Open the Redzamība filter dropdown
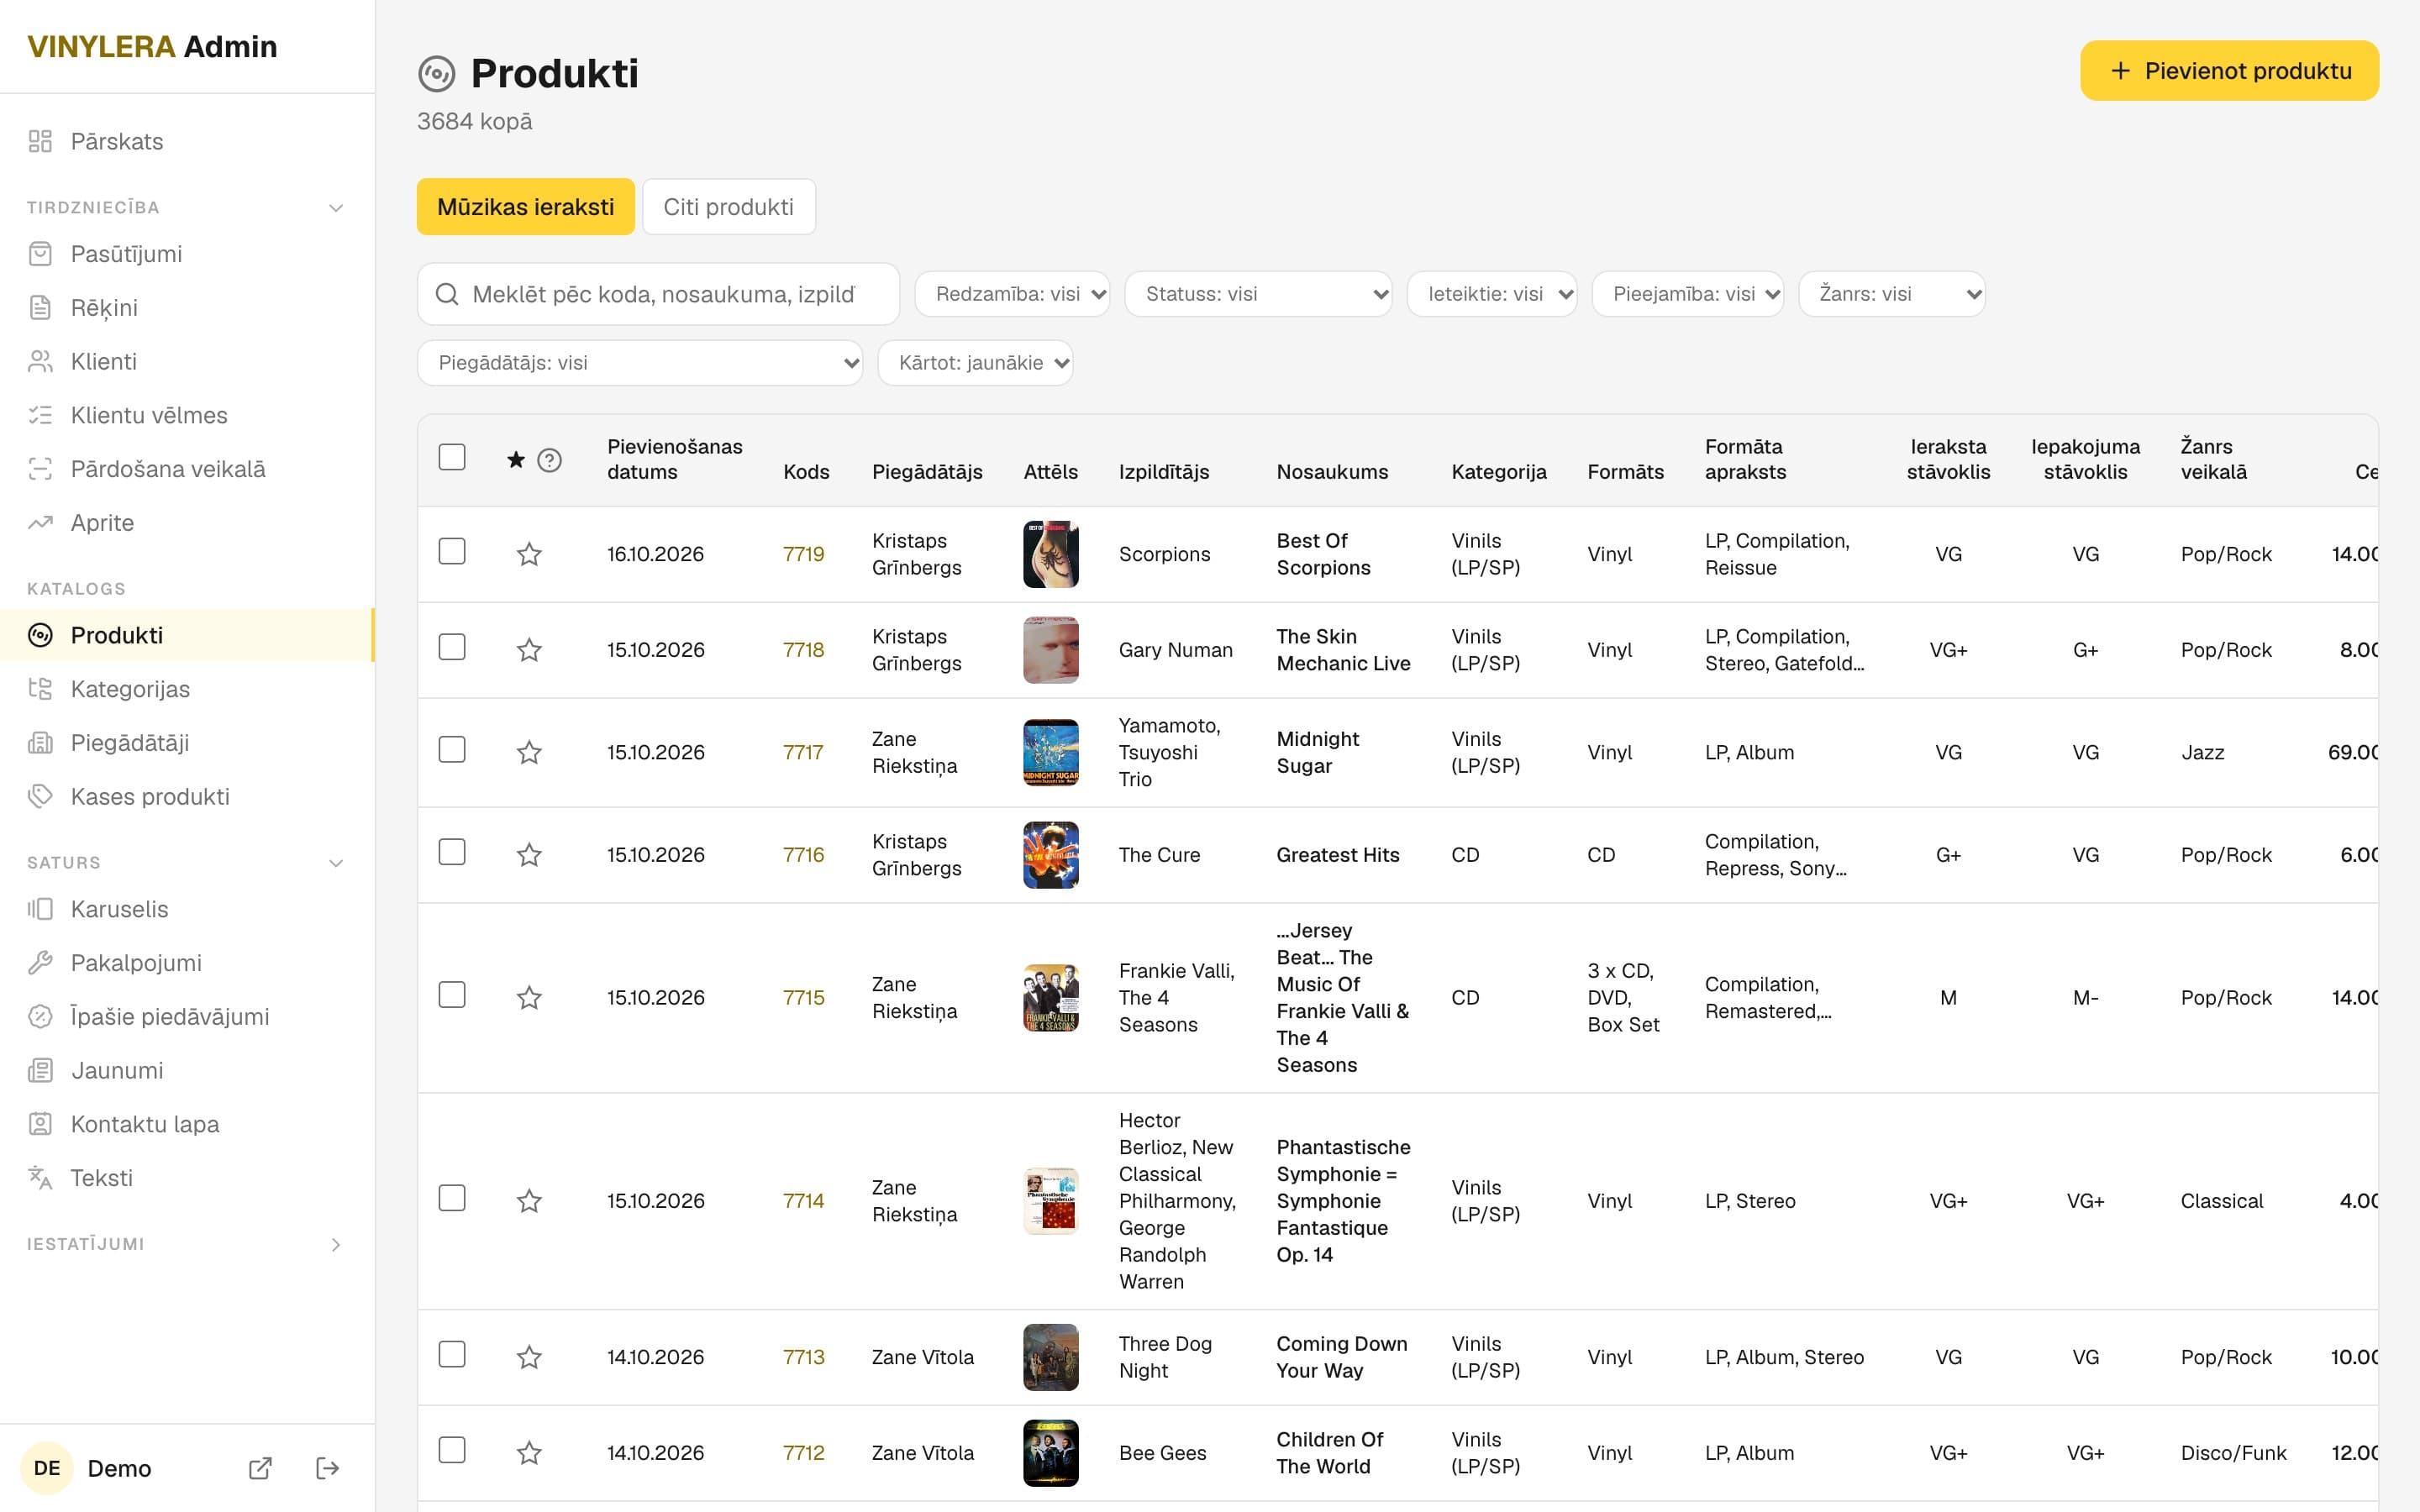The image size is (2420, 1512). (1012, 294)
